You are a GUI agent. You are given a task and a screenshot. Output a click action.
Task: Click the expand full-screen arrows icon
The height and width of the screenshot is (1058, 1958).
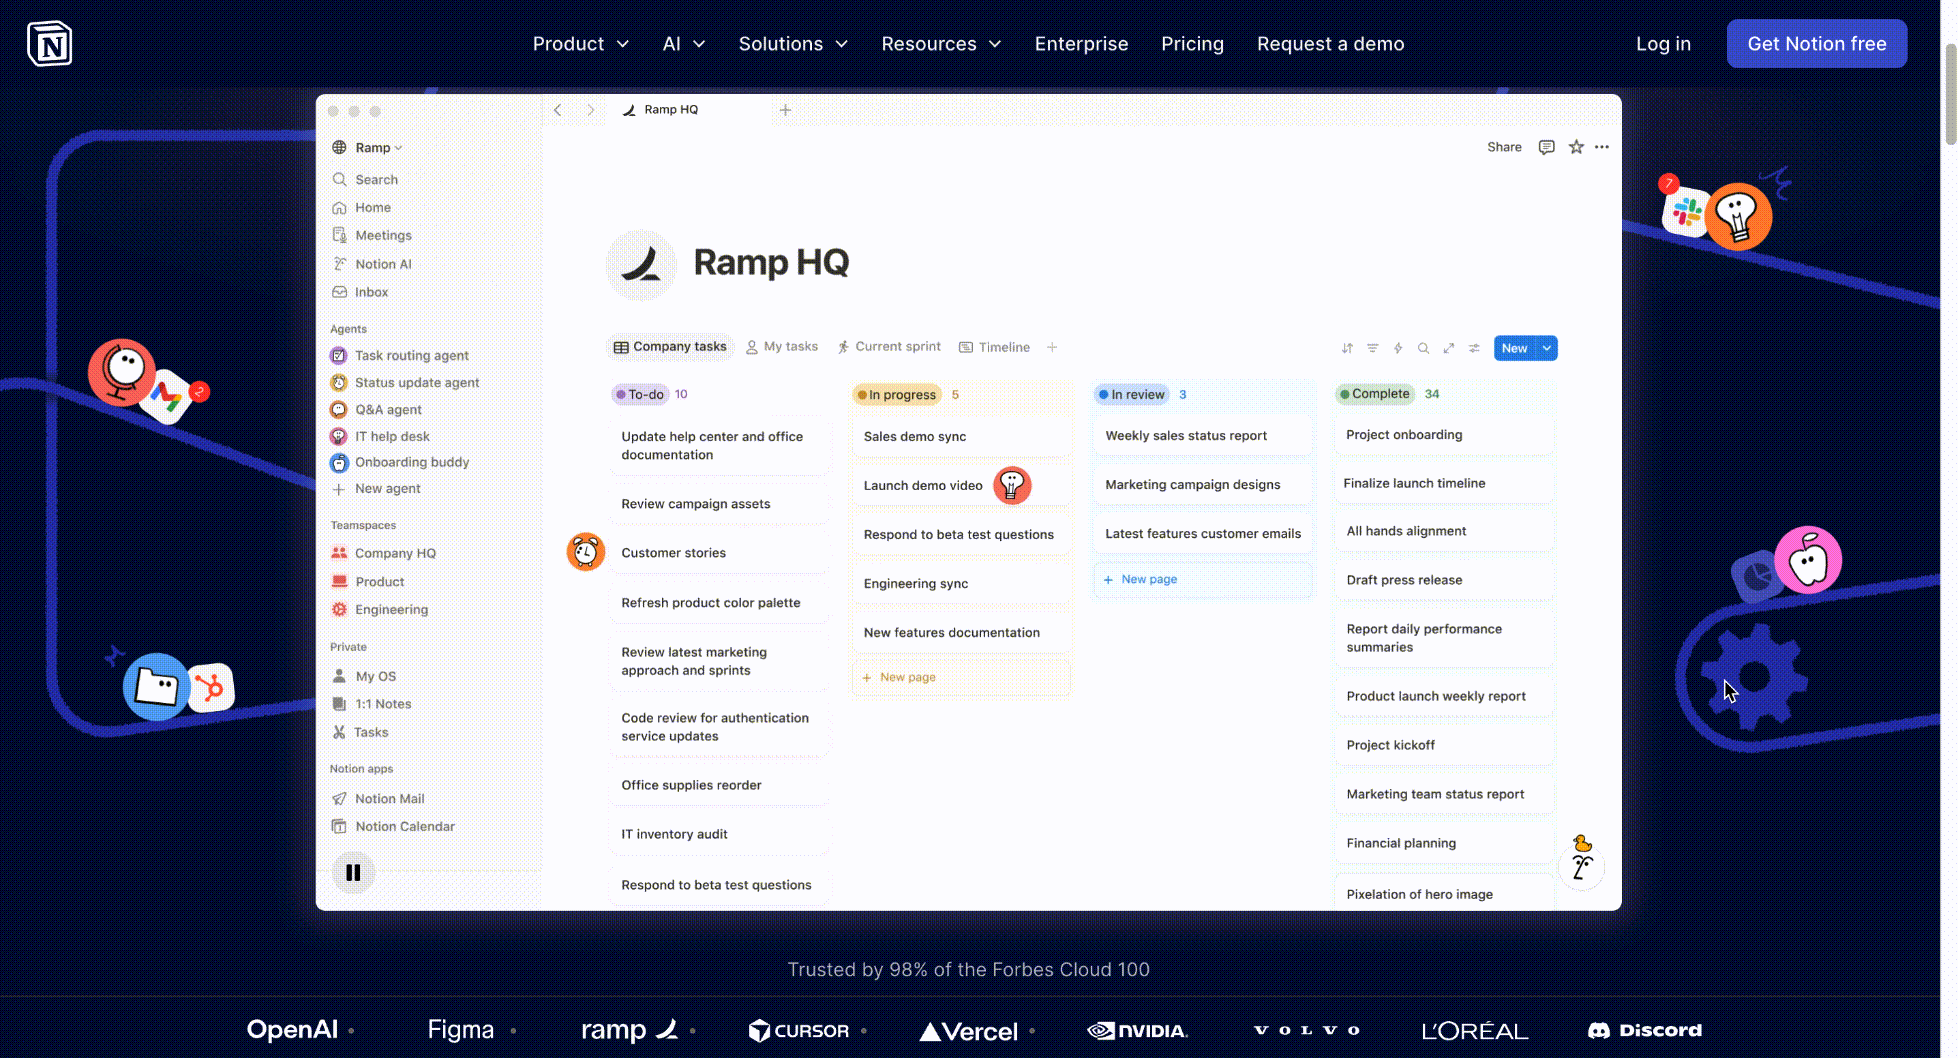1448,348
